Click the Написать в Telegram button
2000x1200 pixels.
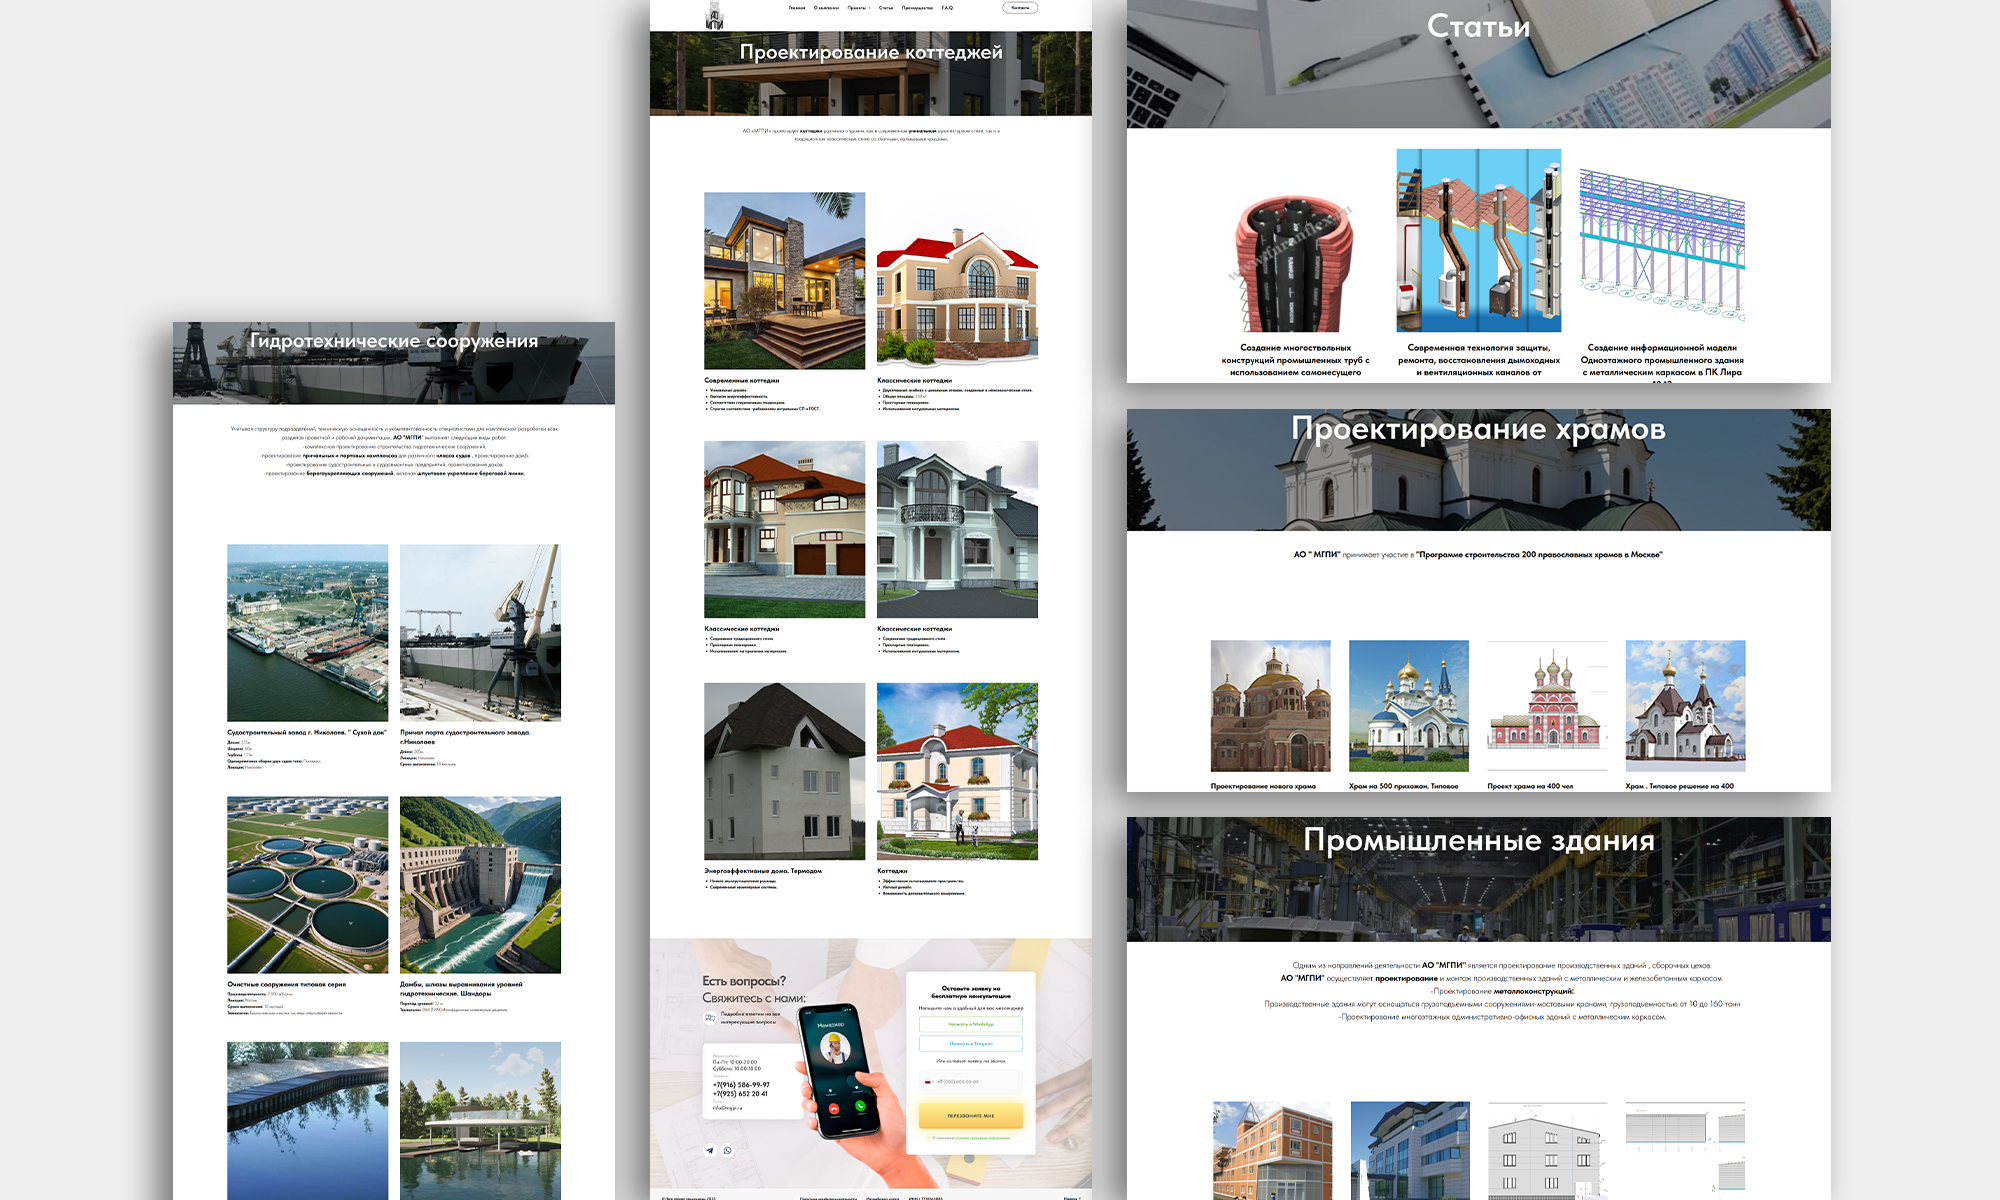[970, 1043]
